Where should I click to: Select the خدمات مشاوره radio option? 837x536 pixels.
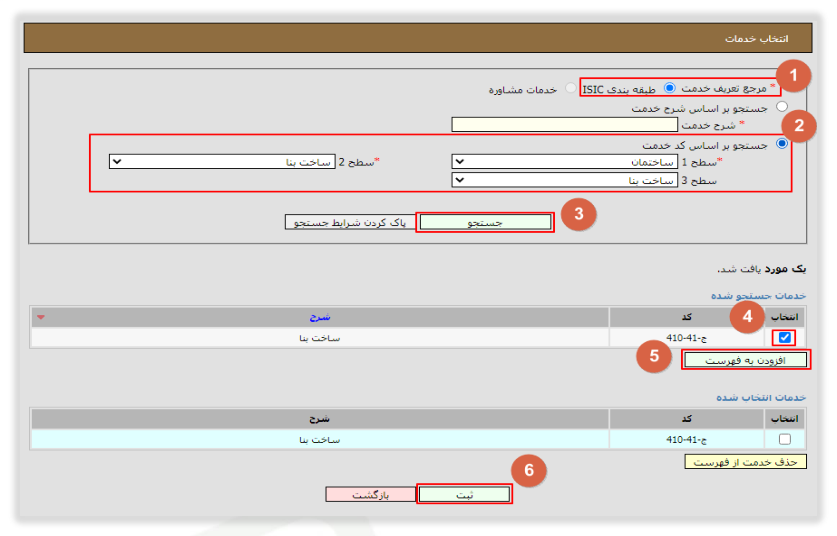coord(571,88)
